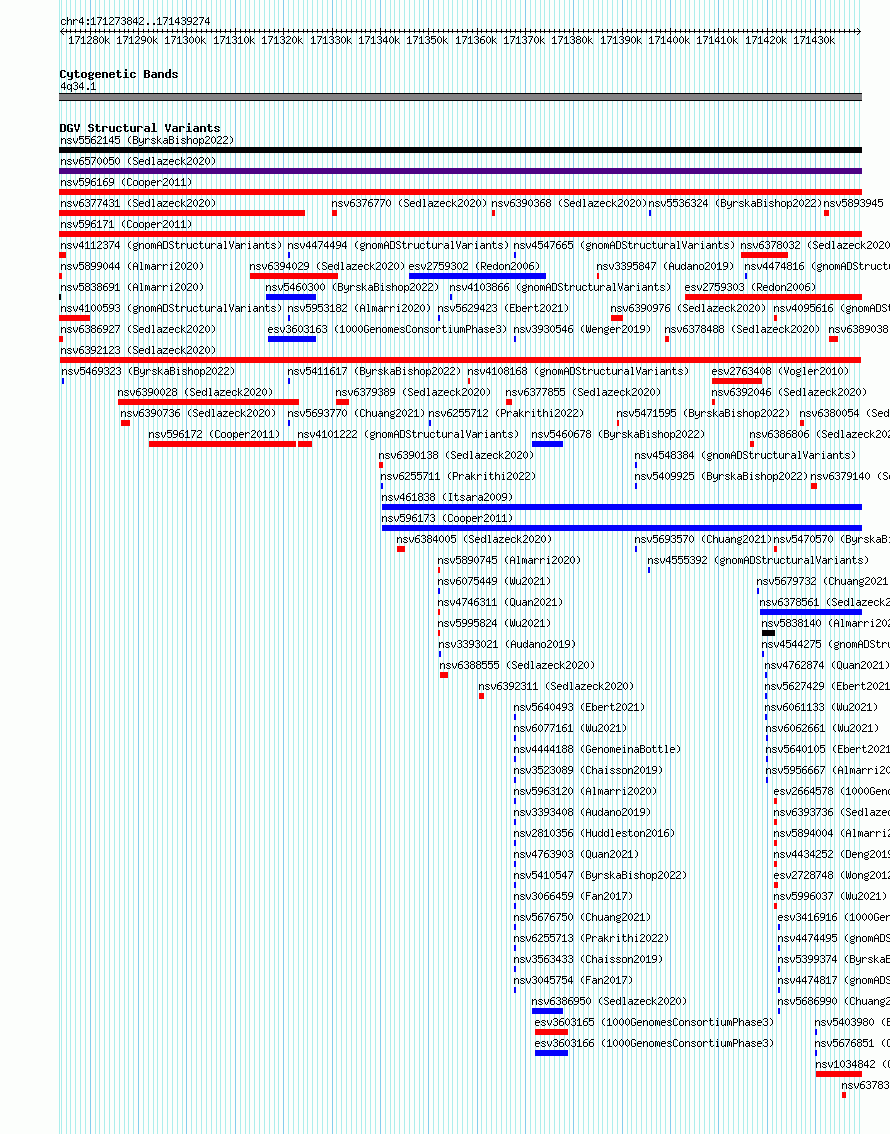Screen dimensions: 890x1134
Task: Click the nsv596171 (Cooper2011) label
Action: coord(127,224)
